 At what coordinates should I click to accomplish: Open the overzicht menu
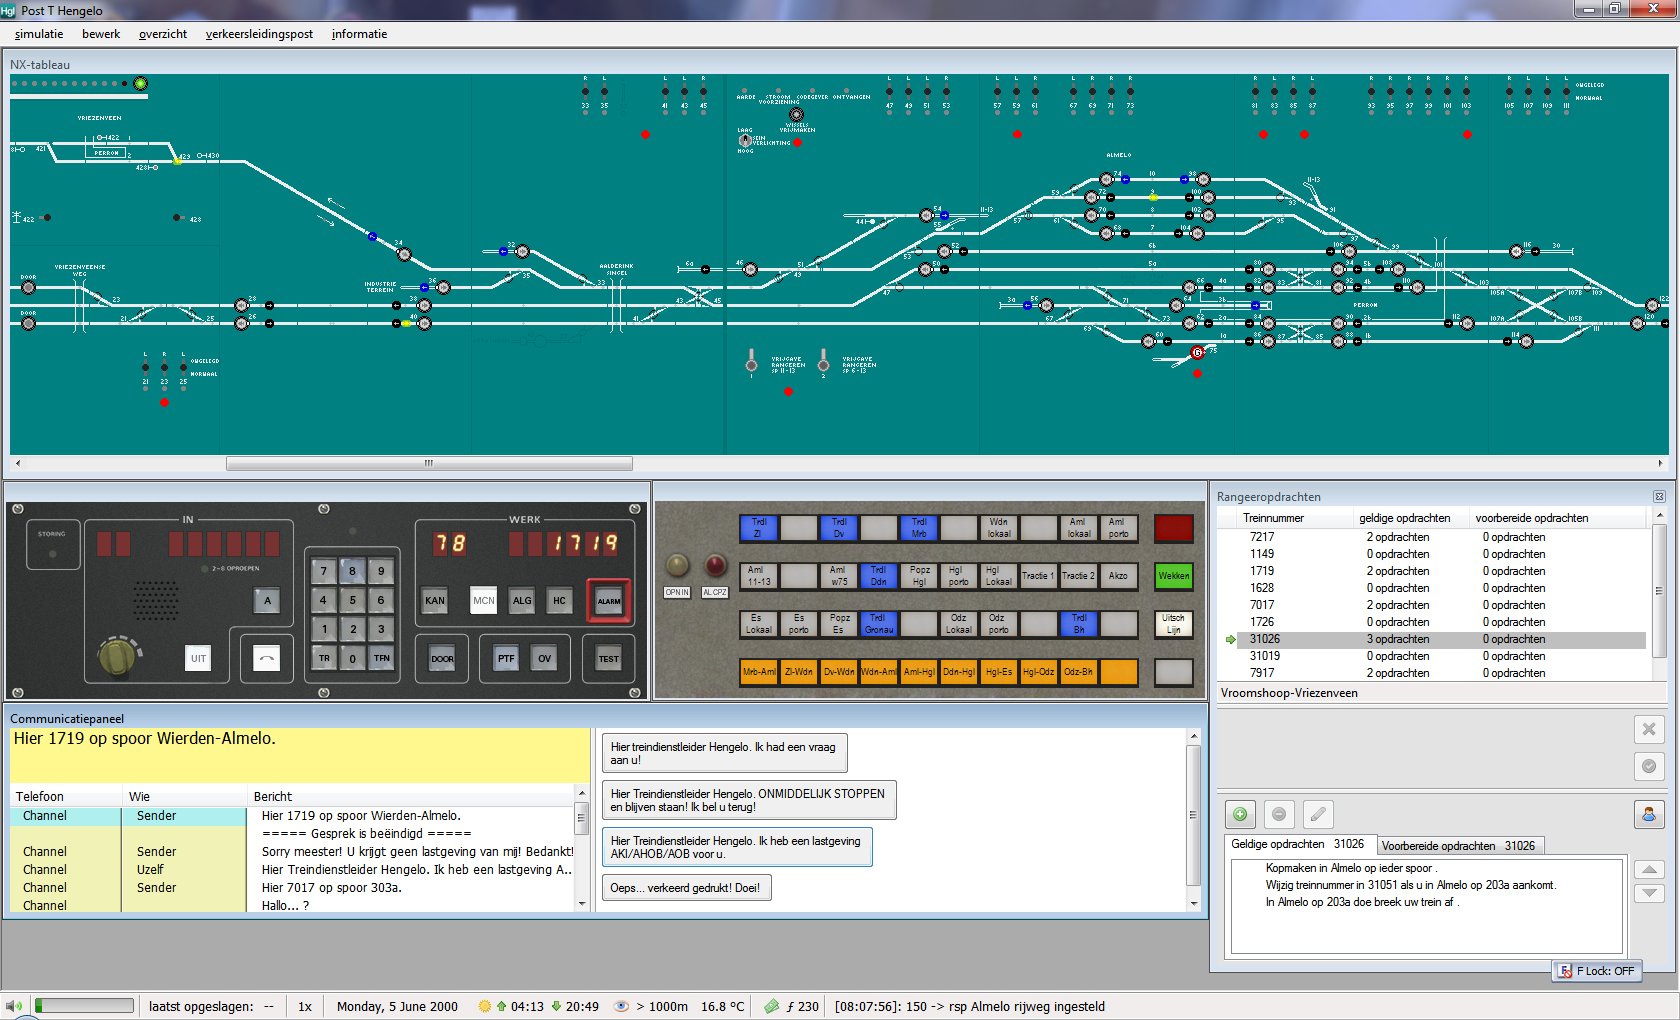163,34
